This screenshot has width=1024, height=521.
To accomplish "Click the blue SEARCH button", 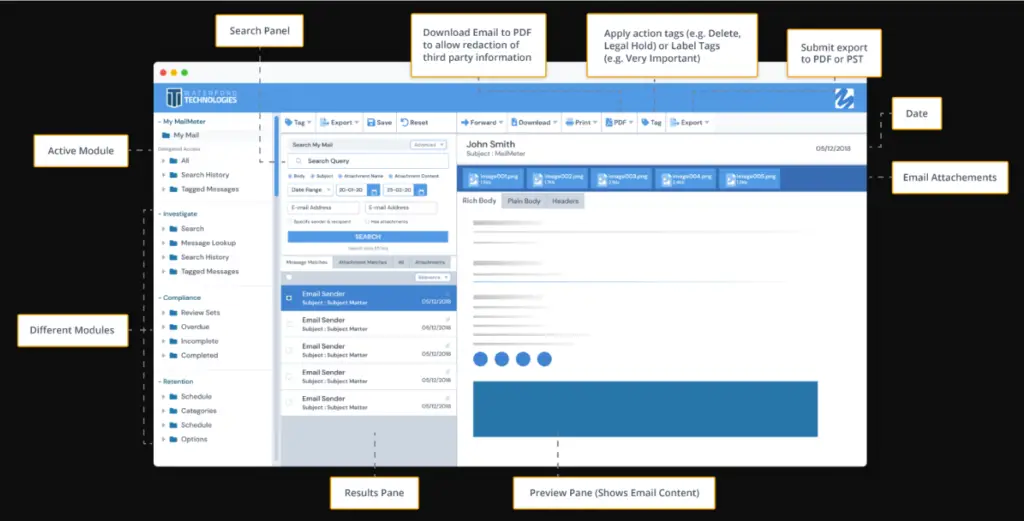I will (368, 237).
